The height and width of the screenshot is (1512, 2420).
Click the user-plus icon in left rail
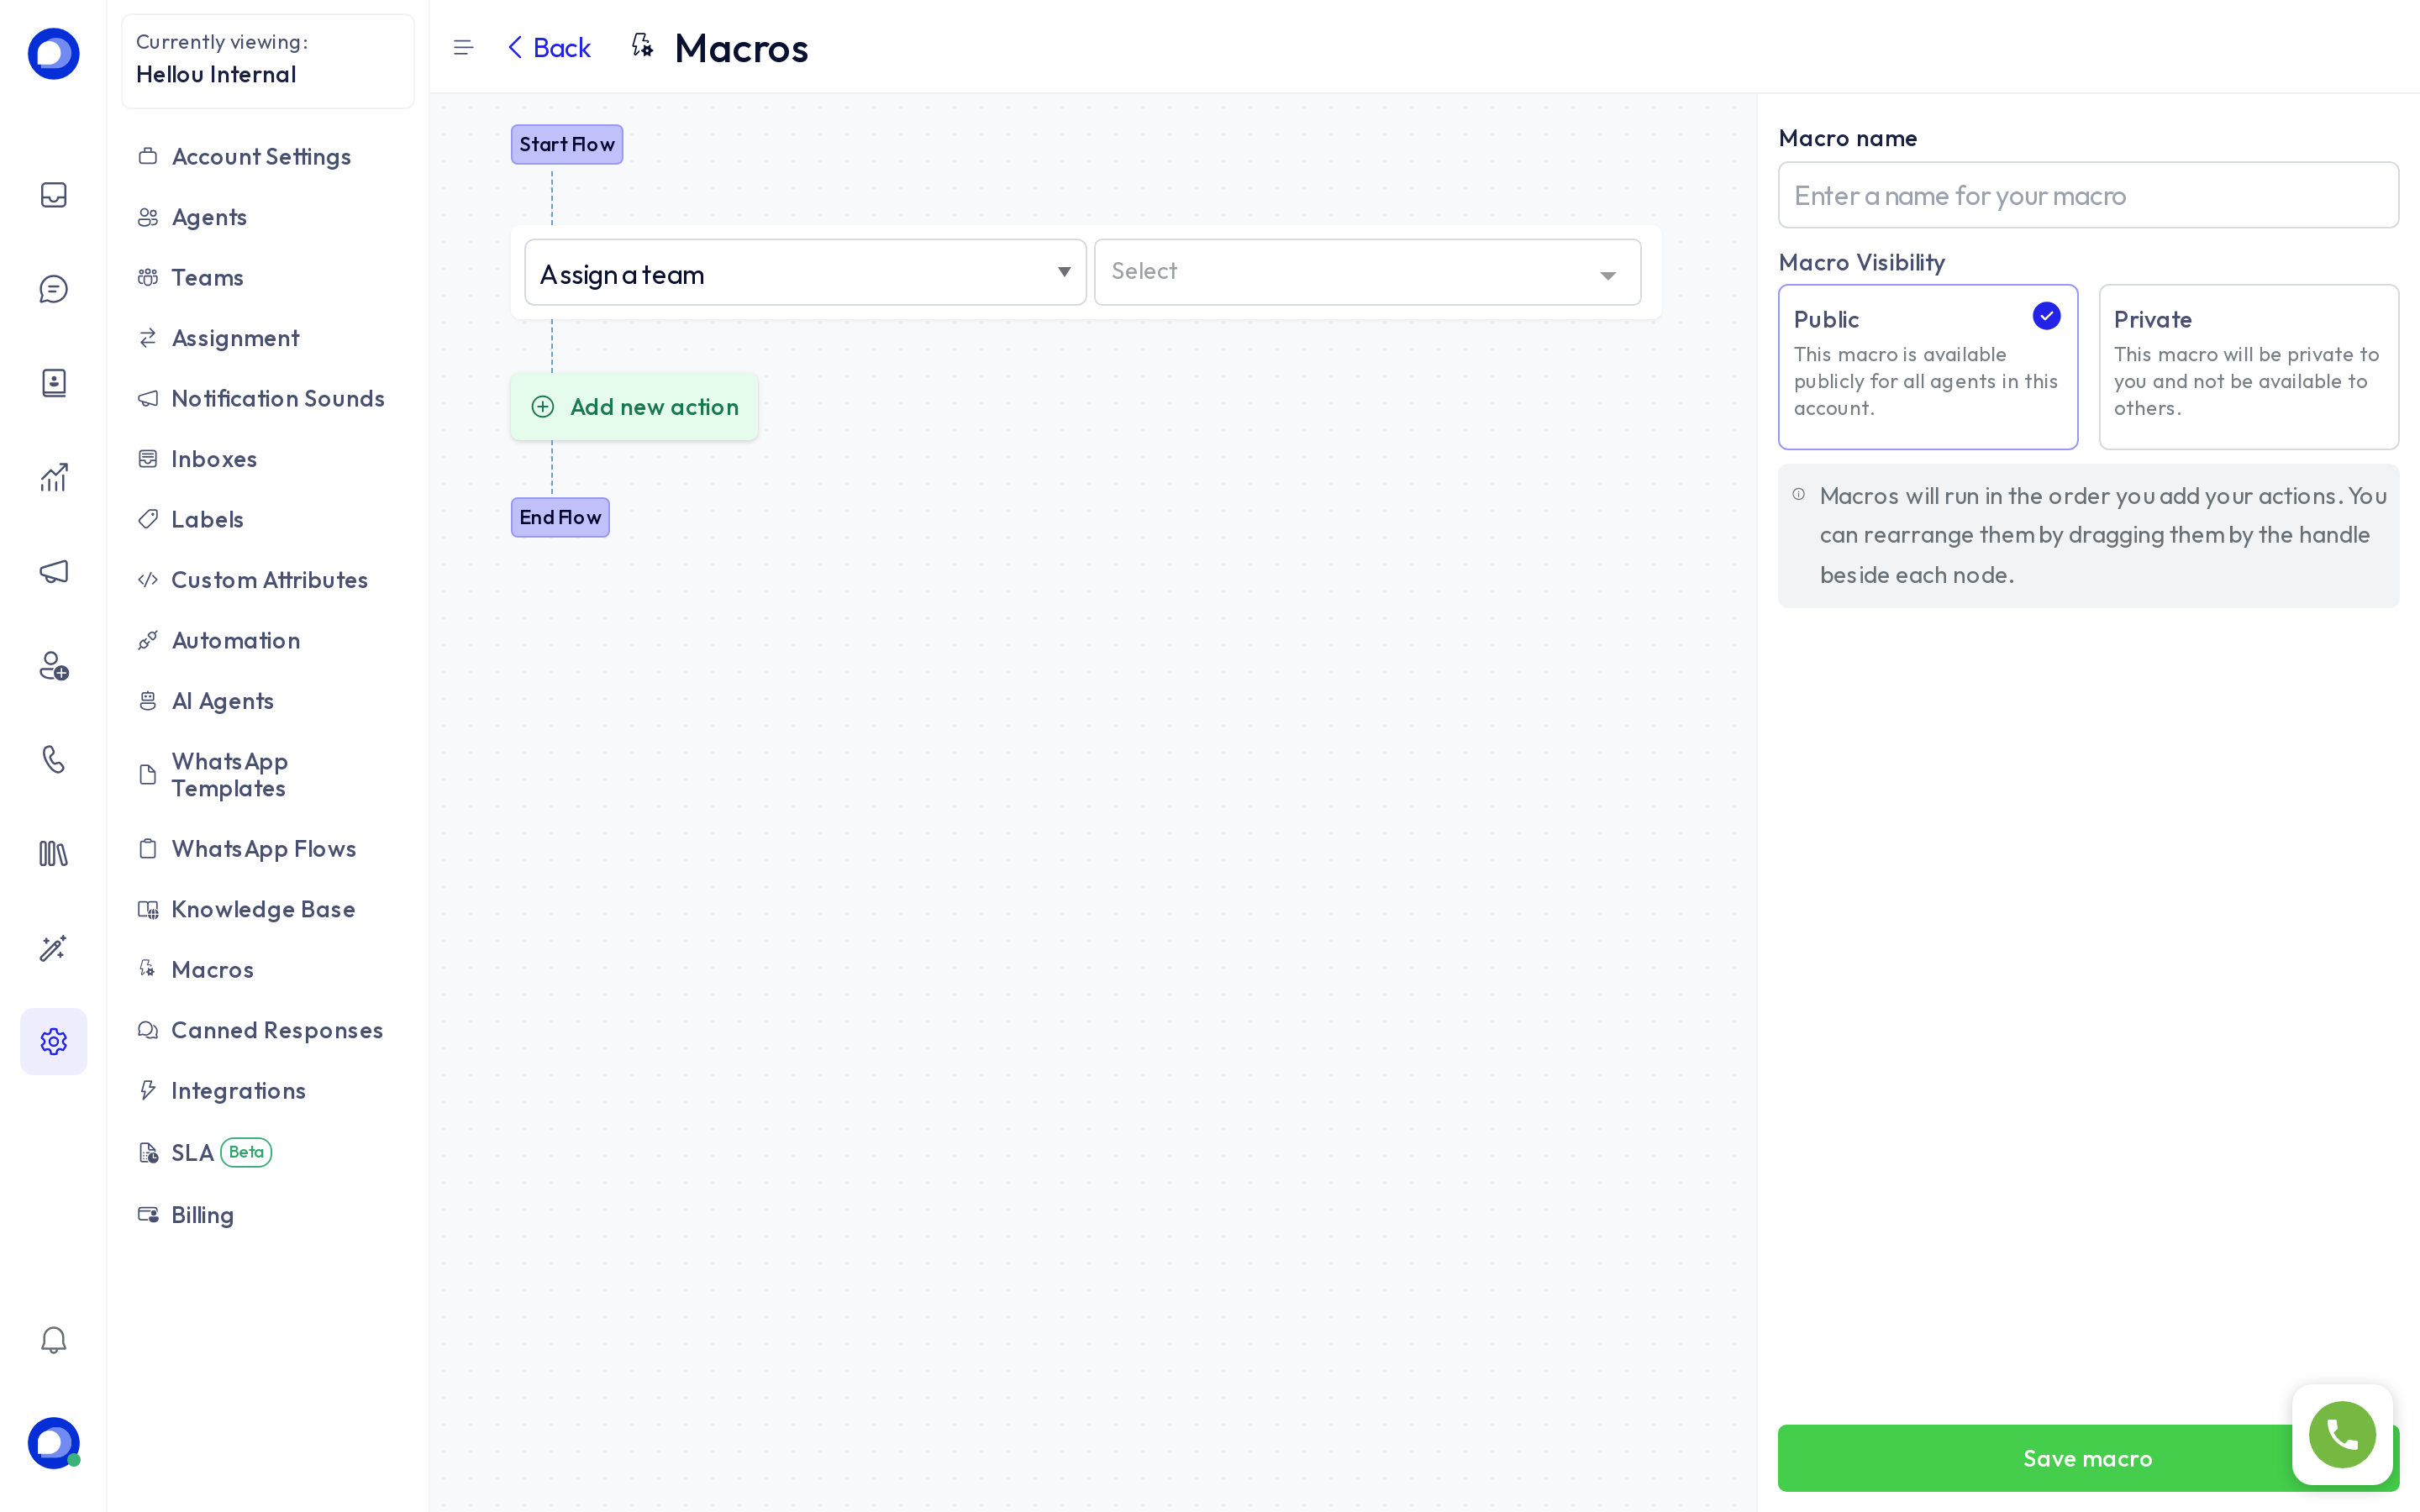[x=53, y=666]
